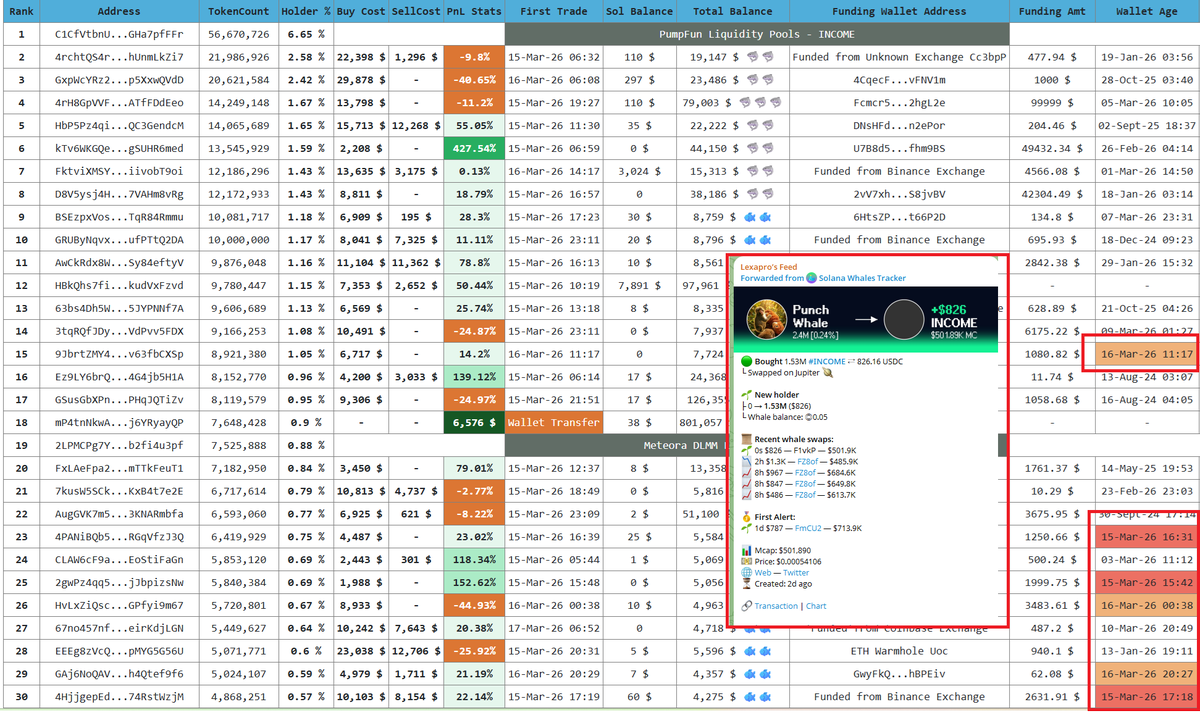Viewport: 1200px width, 715px height.
Task: Open the Twitter link in the feed popup
Action: (796, 573)
